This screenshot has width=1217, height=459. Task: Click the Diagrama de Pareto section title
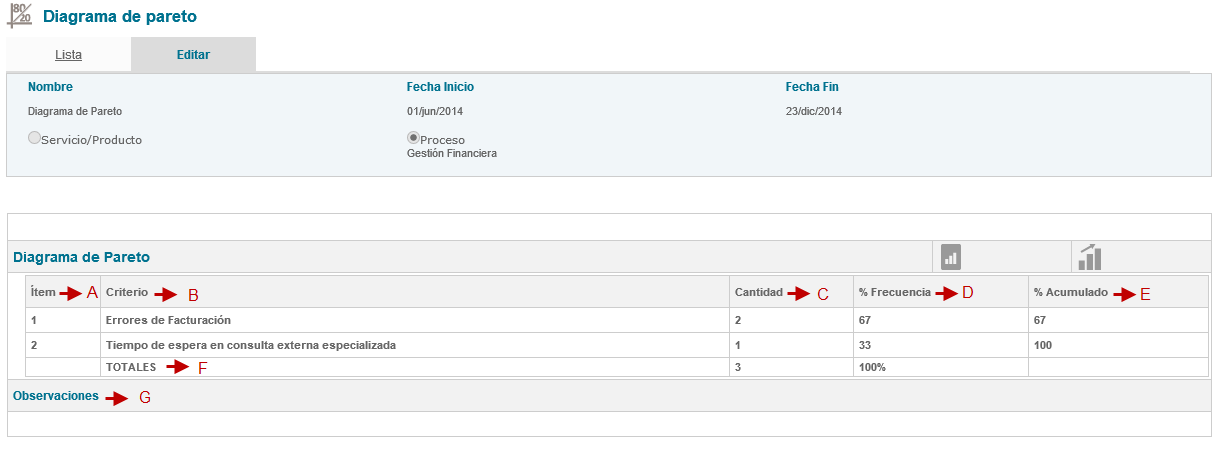click(x=81, y=257)
